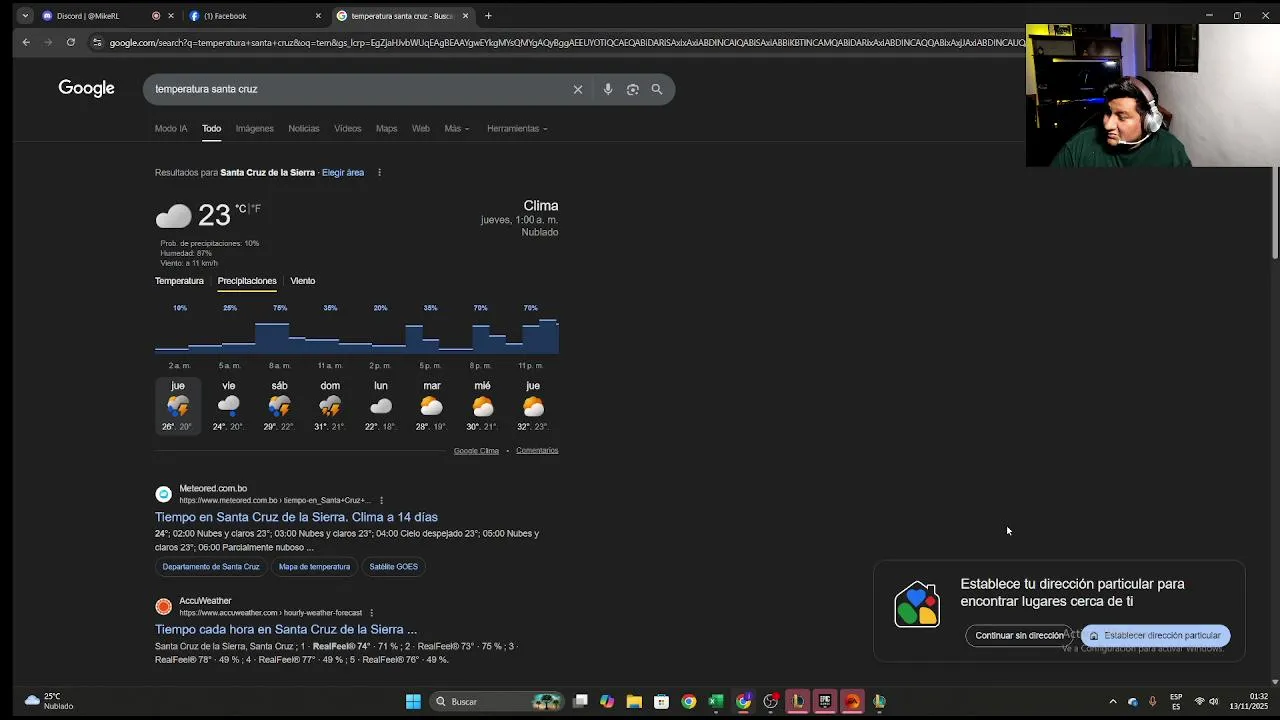This screenshot has width=1280, height=720.
Task: Clear the search box with the X icon
Action: [x=577, y=89]
